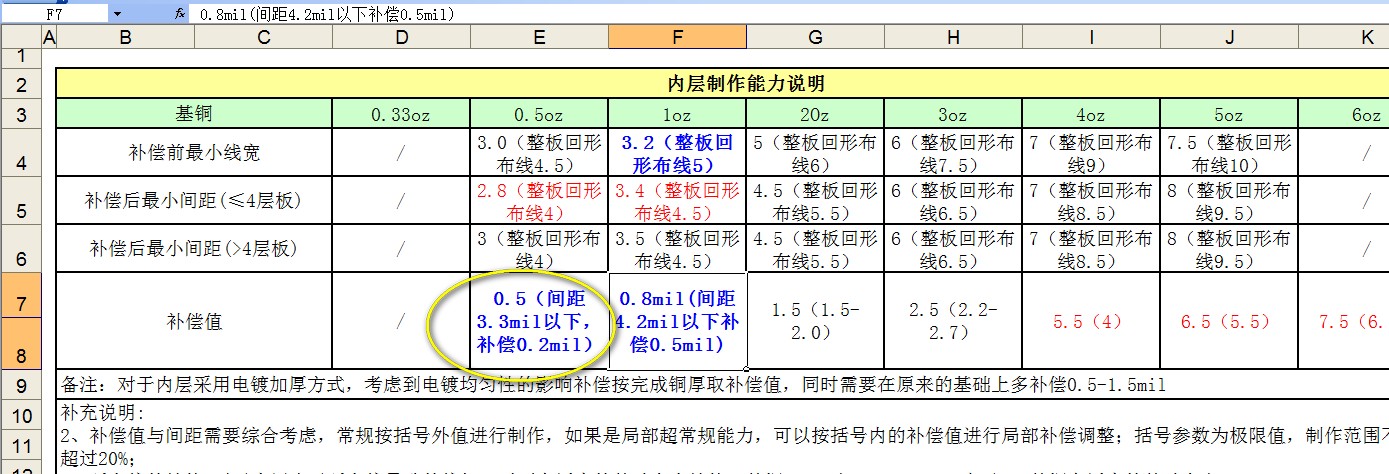
Task: Click the 备注 note row about 电镀加厚
Action: pos(723,384)
